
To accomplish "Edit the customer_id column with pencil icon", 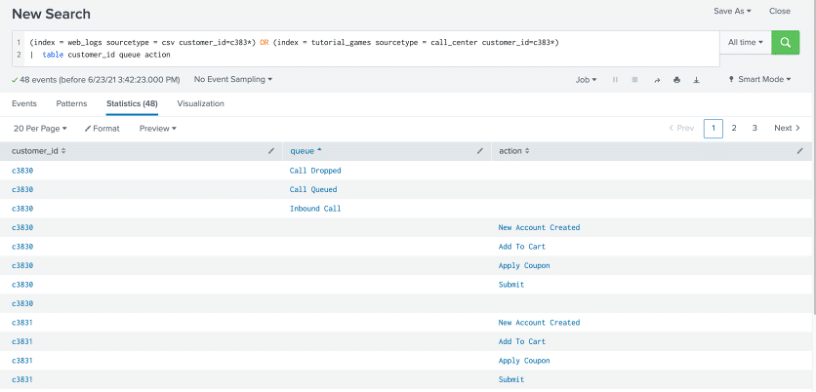I will [x=271, y=151].
